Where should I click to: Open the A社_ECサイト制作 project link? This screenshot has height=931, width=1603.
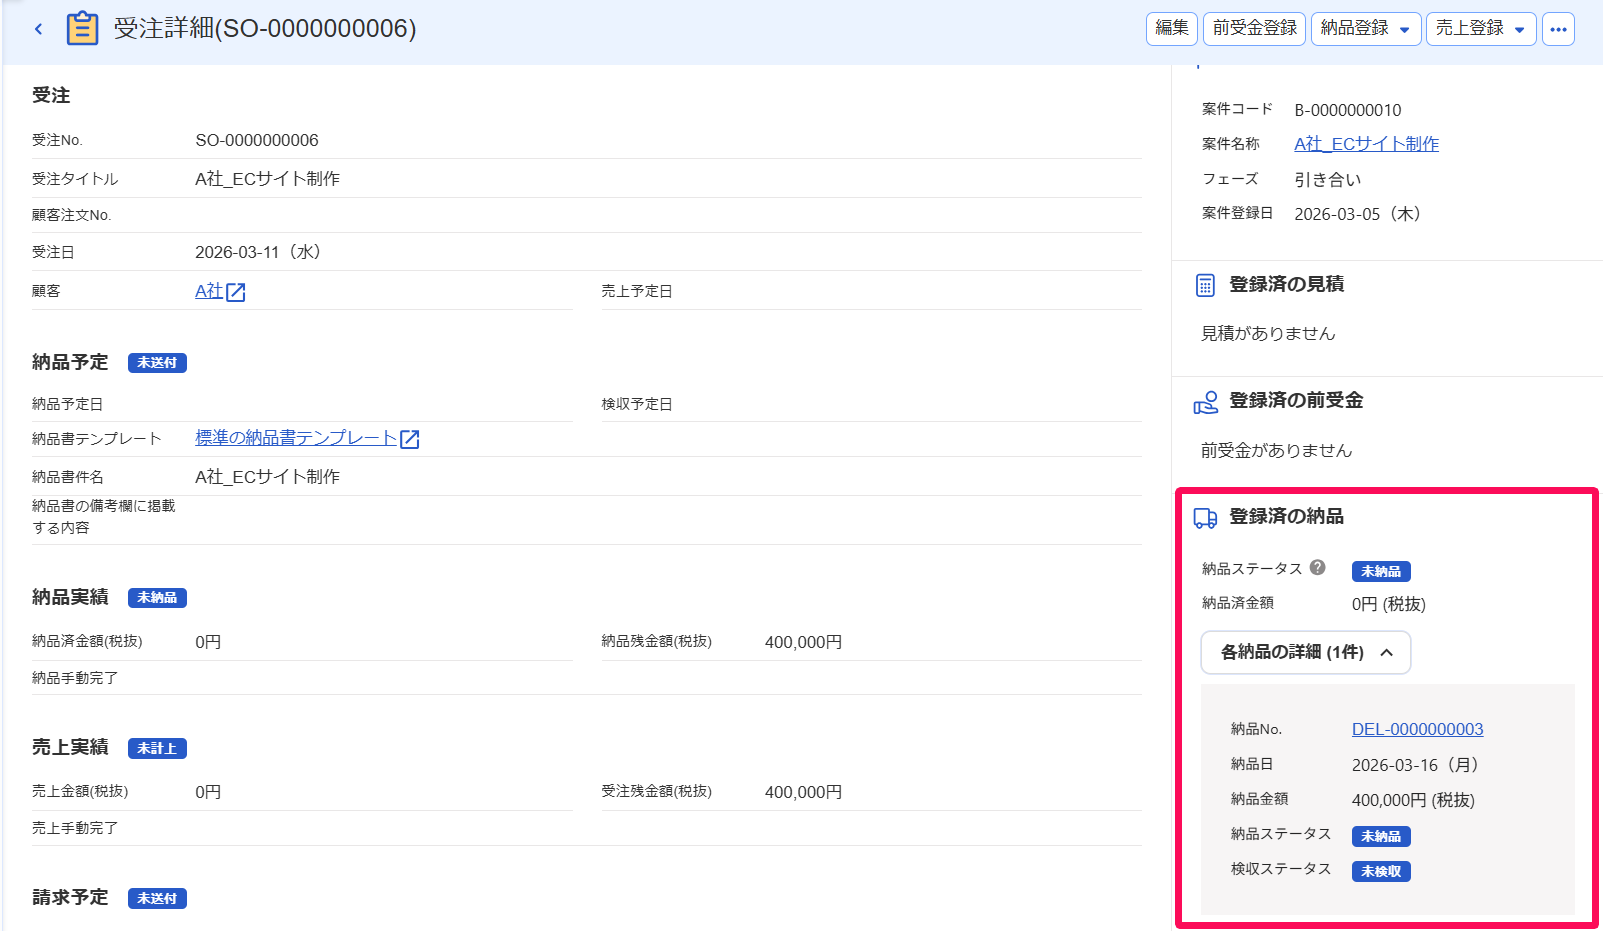(1366, 144)
